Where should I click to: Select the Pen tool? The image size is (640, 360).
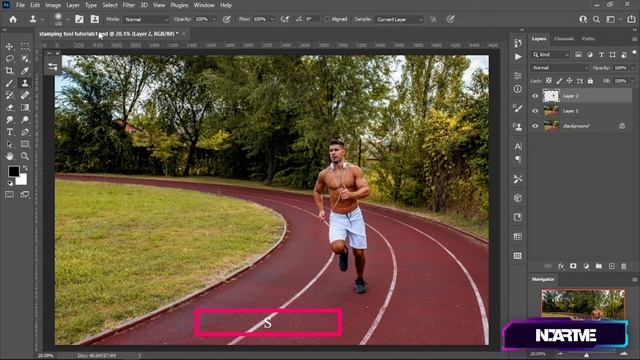click(x=25, y=132)
